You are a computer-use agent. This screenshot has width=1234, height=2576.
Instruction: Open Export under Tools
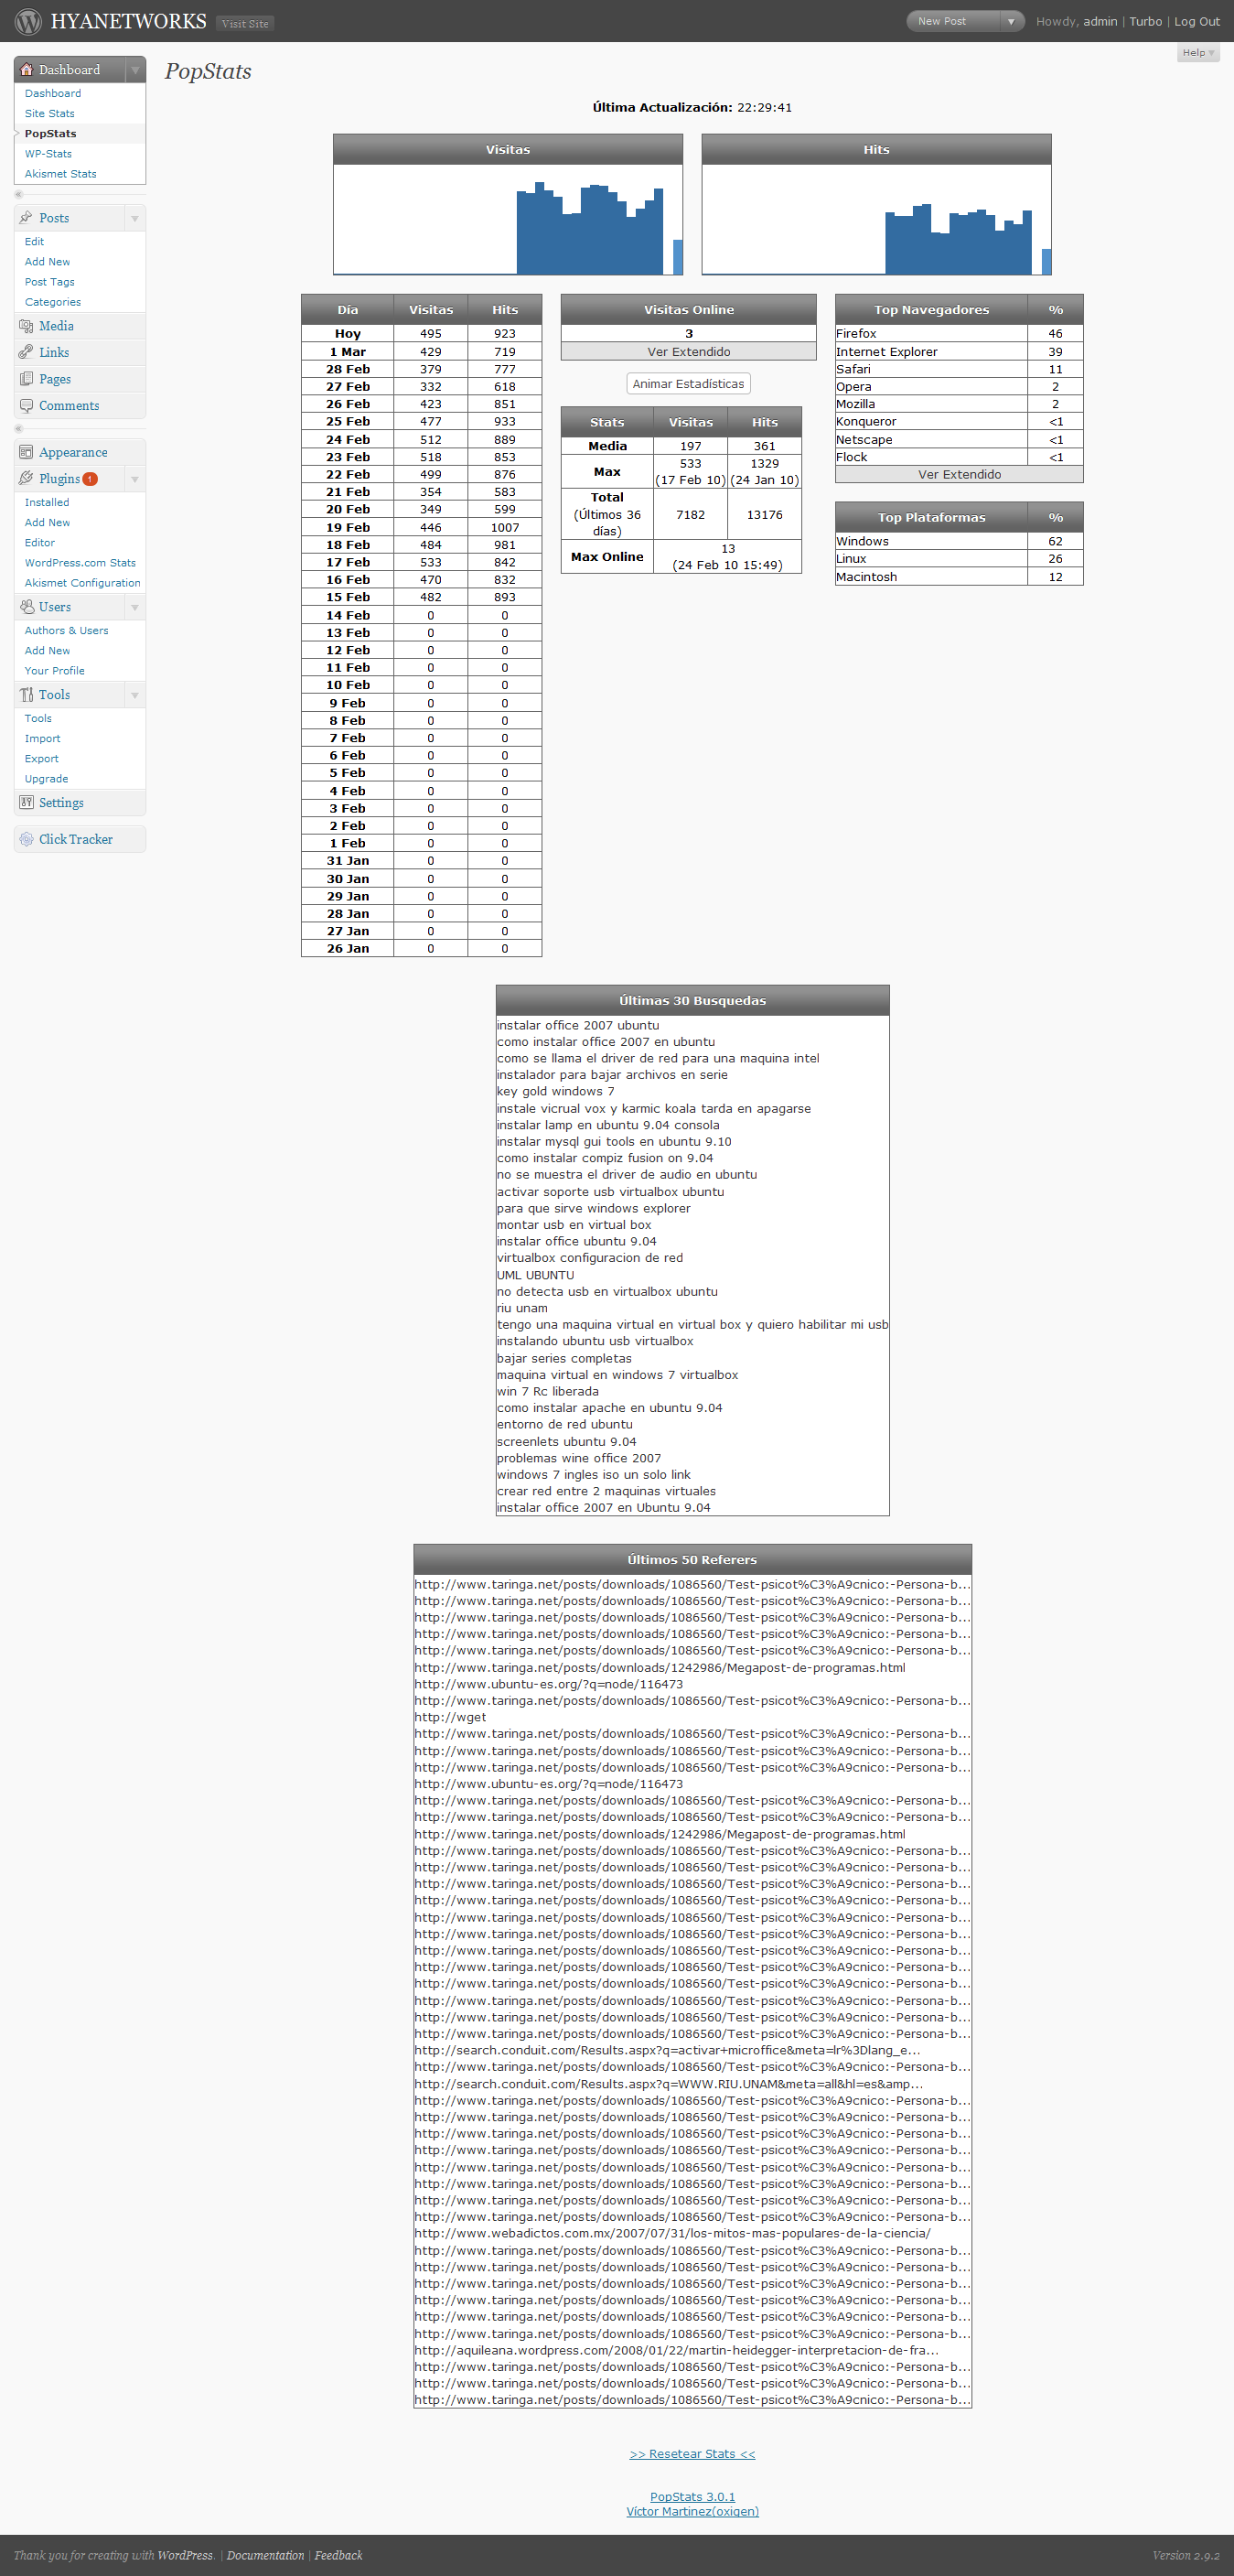tap(42, 759)
